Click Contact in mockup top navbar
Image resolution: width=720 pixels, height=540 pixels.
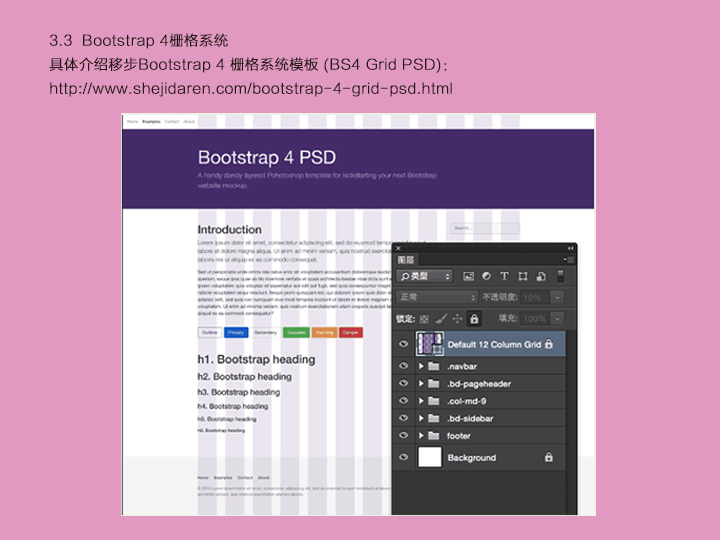pyautogui.click(x=172, y=122)
